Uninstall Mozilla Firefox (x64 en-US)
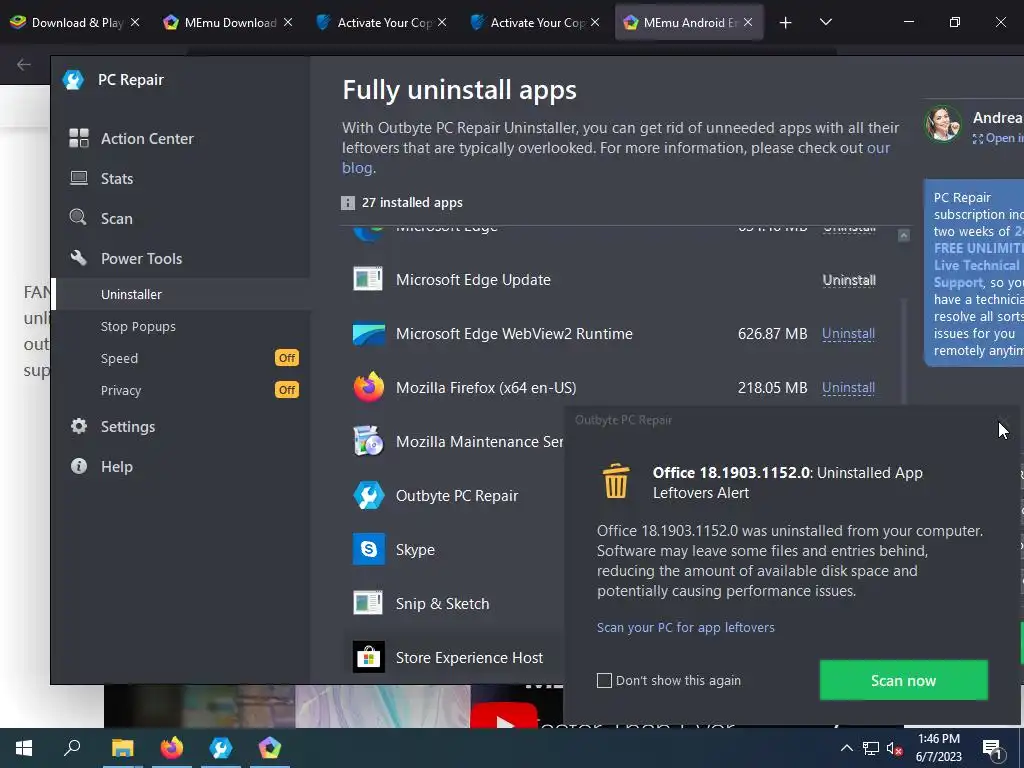The width and height of the screenshot is (1024, 768). (x=848, y=388)
